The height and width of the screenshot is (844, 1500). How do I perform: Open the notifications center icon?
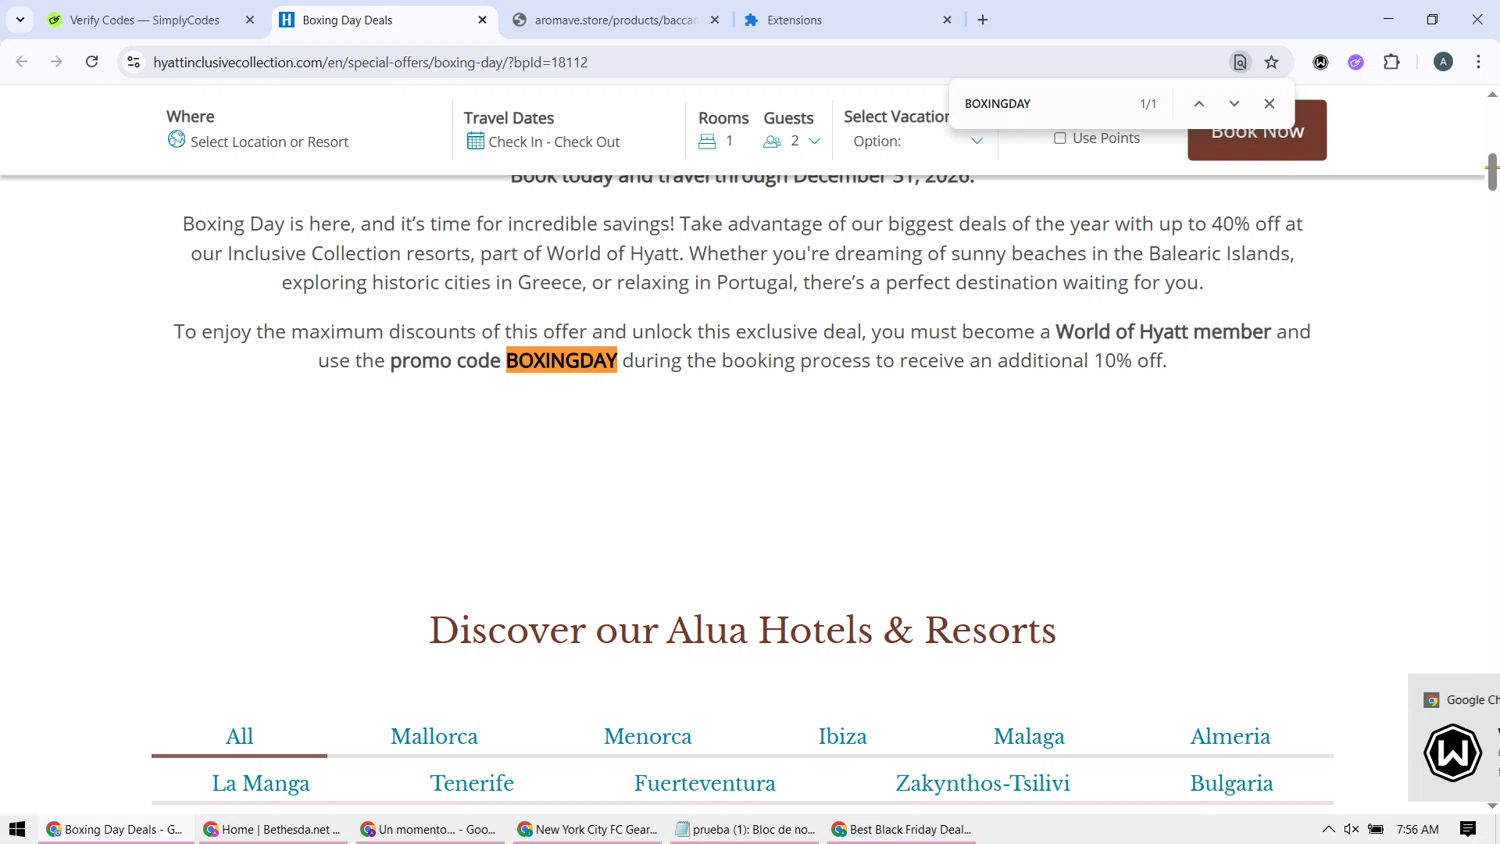[1468, 829]
